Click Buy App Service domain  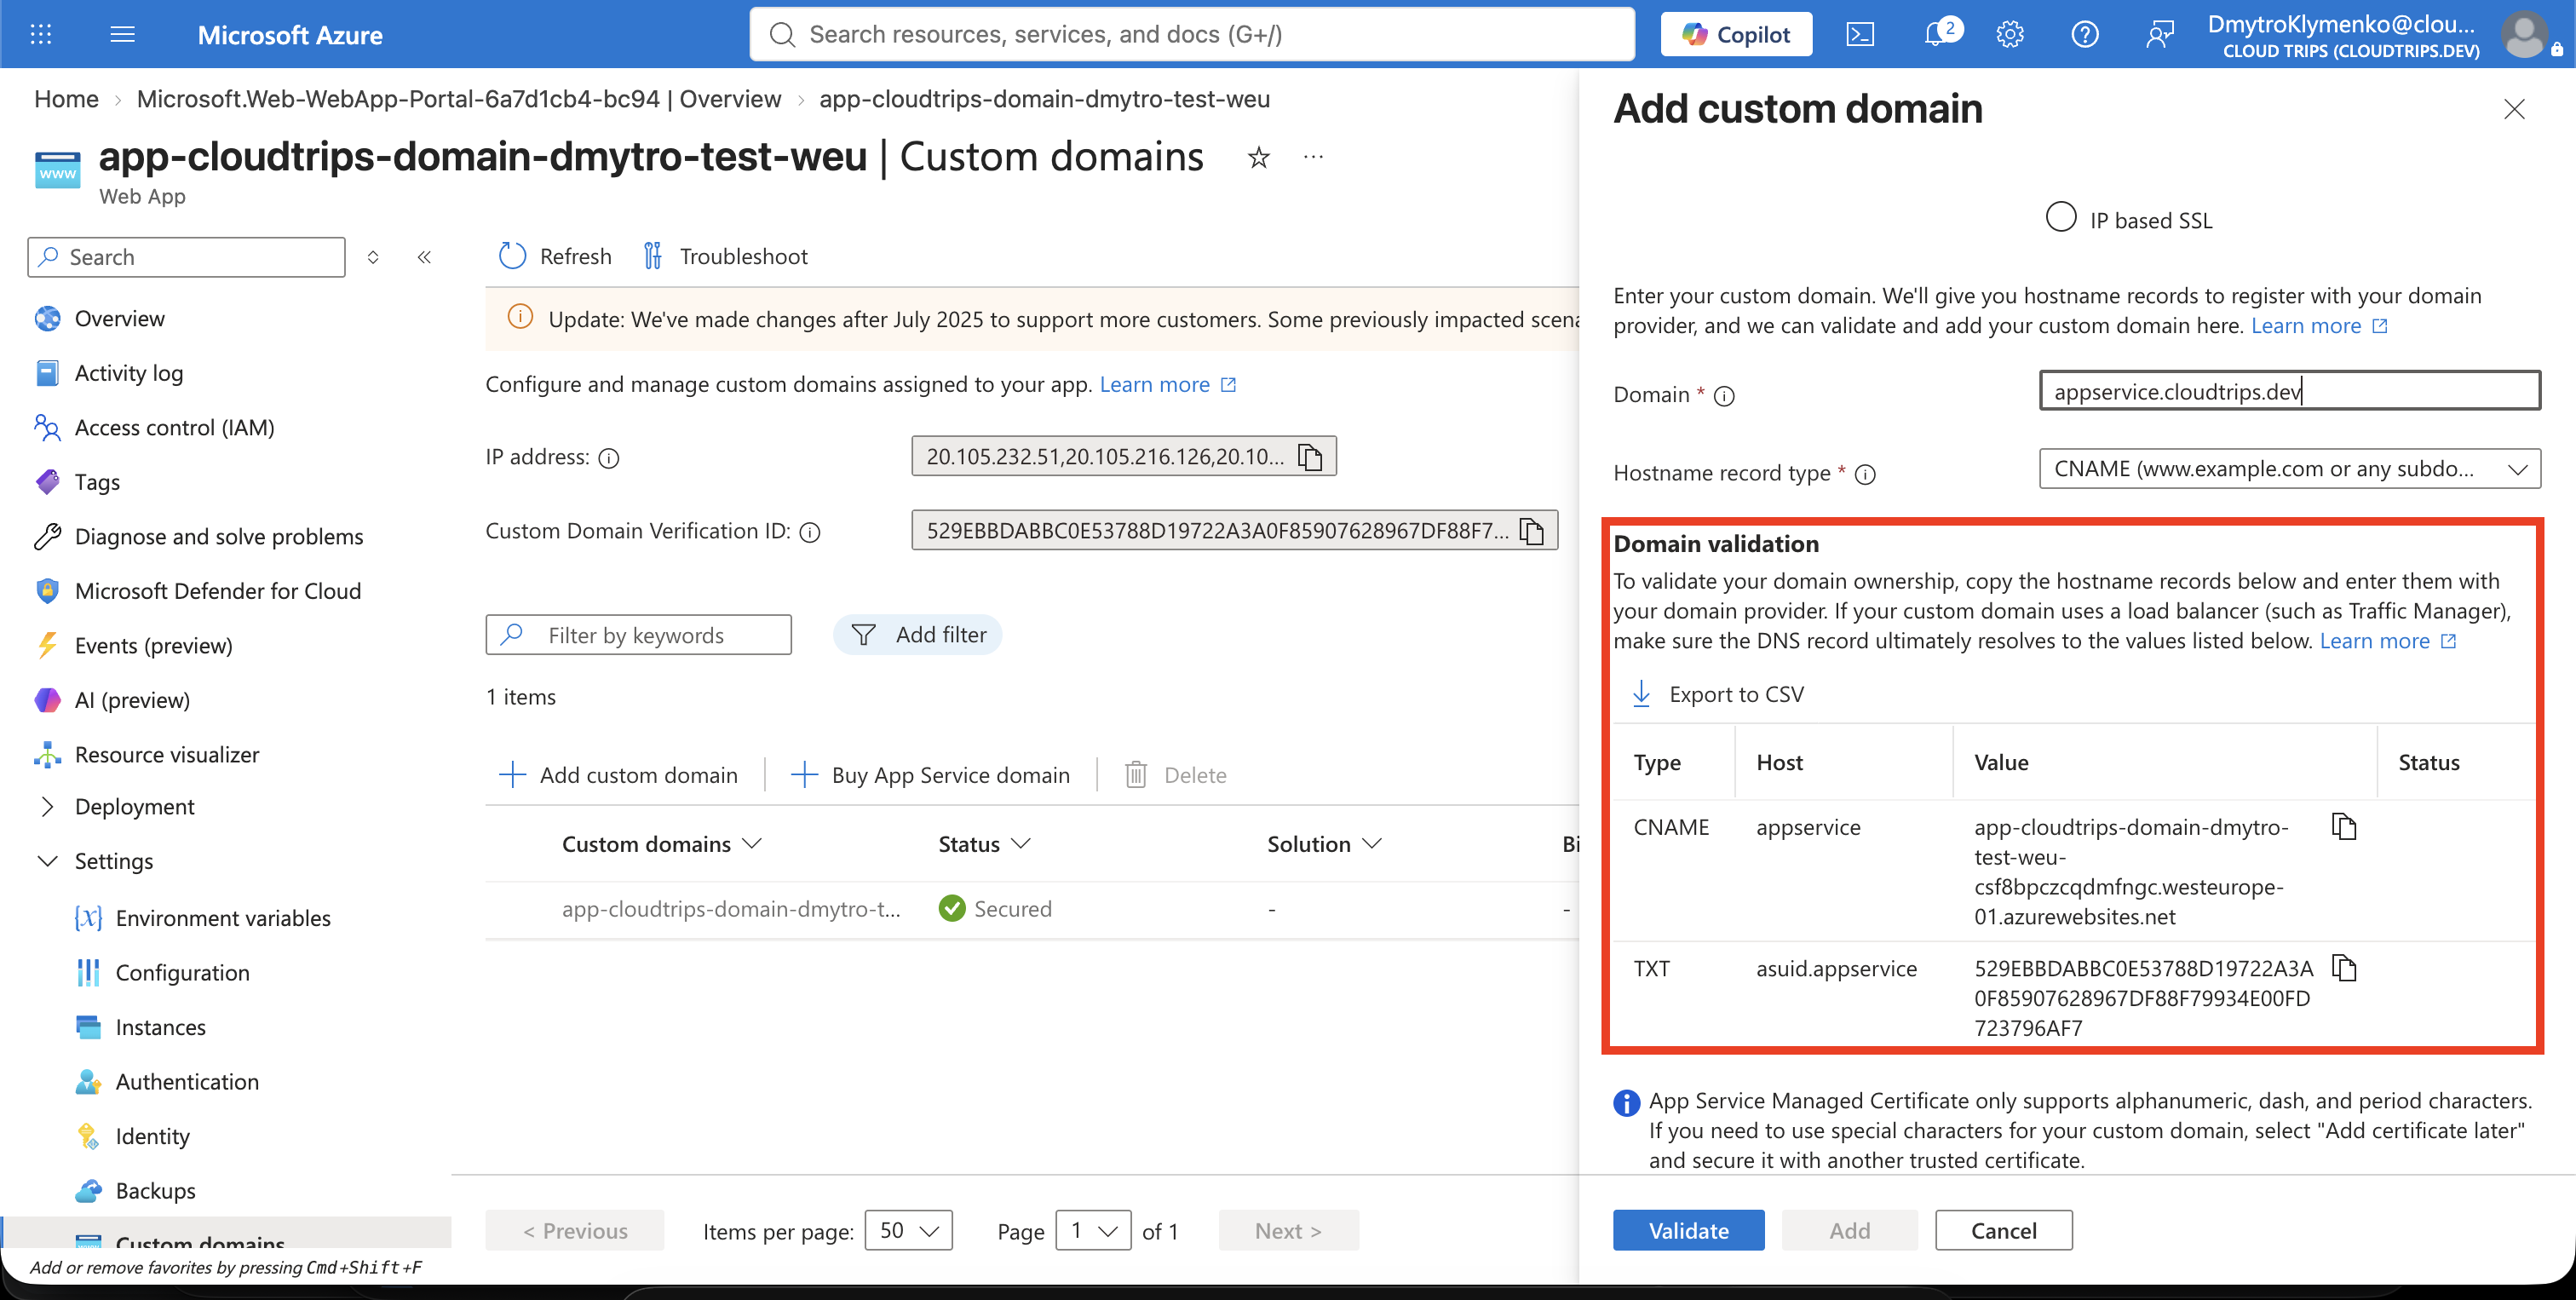pyautogui.click(x=930, y=775)
